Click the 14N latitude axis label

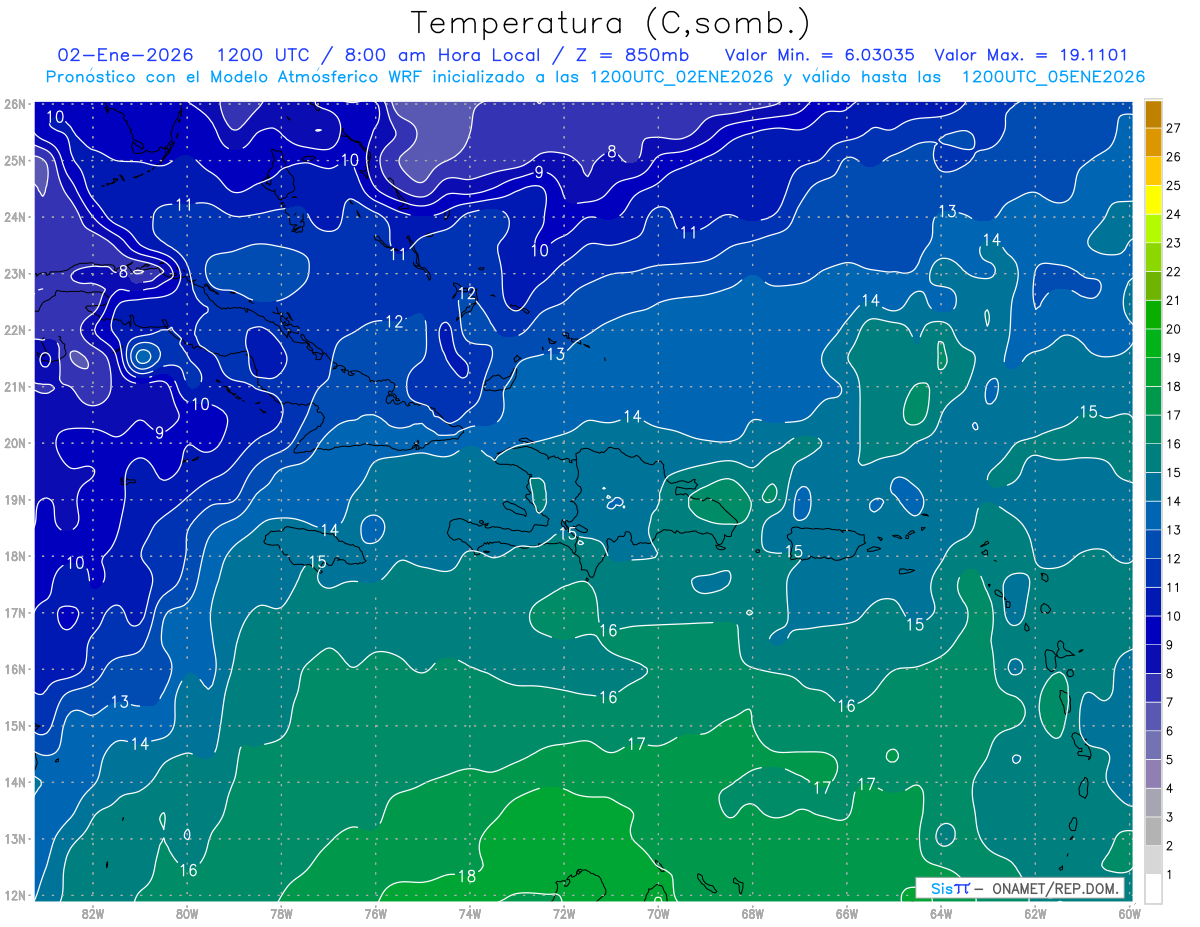pyautogui.click(x=14, y=782)
